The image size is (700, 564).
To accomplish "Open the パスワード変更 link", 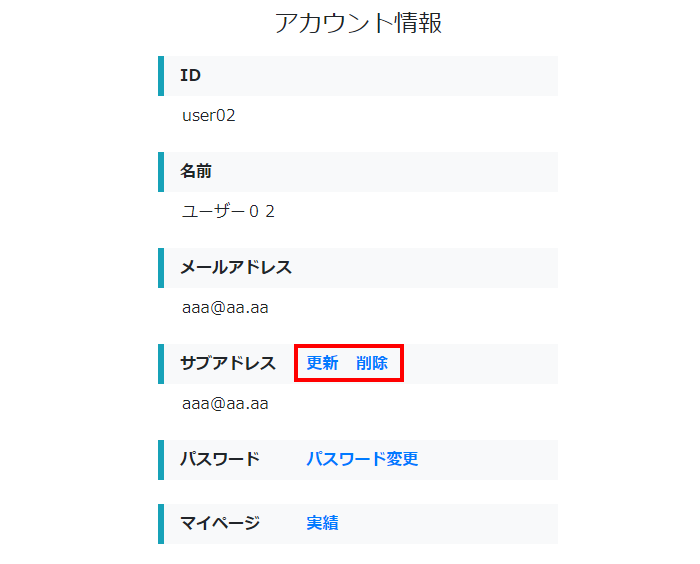I will pos(362,459).
